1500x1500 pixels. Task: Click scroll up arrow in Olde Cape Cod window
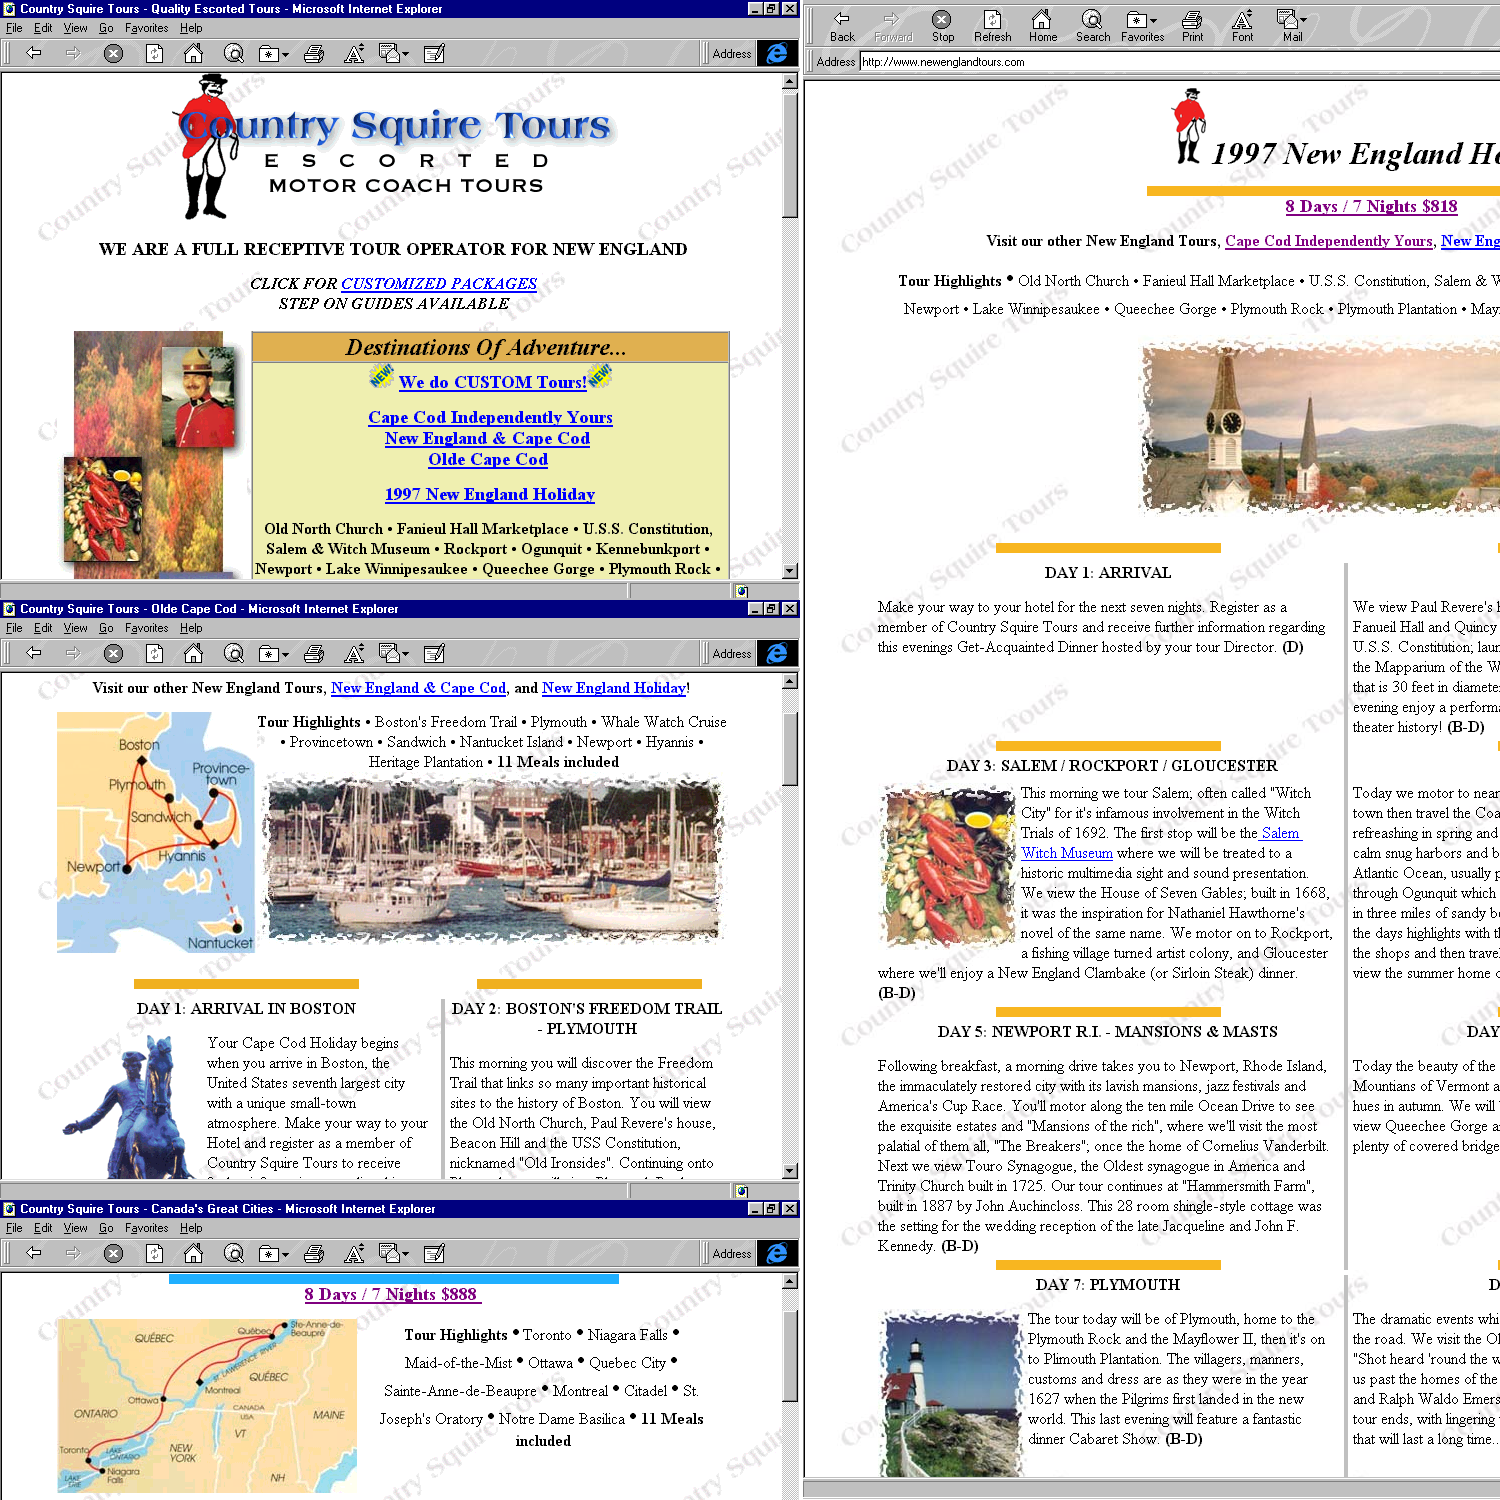(790, 682)
